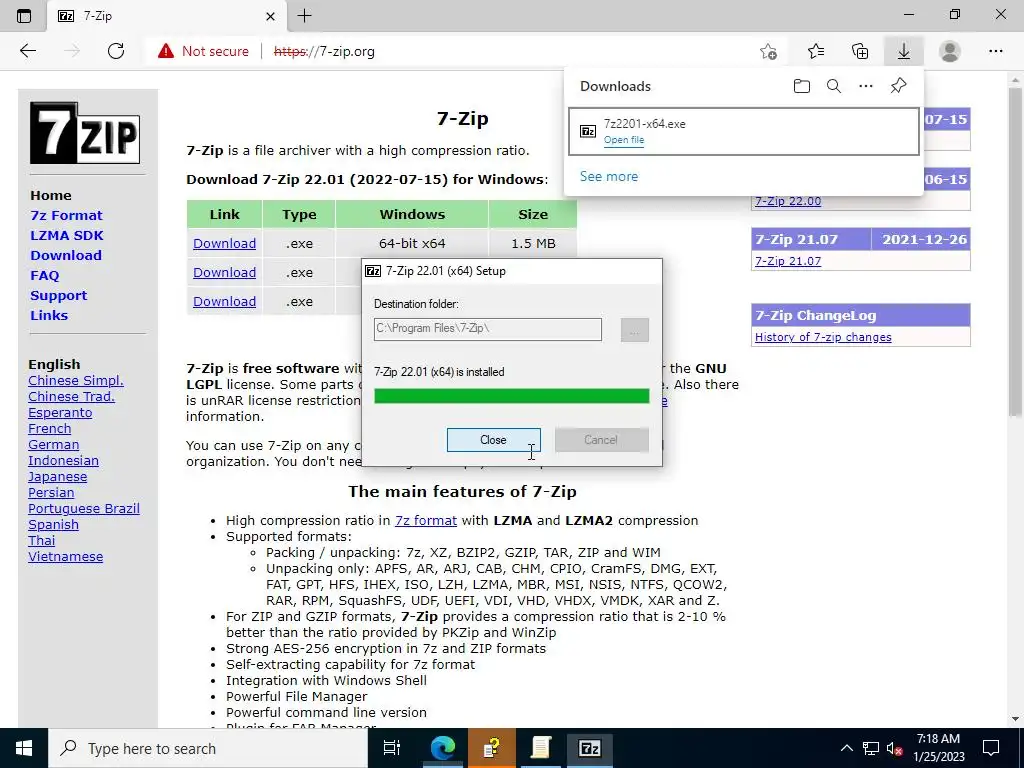Open the network tray icon
Image resolution: width=1024 pixels, height=768 pixels.
[x=871, y=748]
